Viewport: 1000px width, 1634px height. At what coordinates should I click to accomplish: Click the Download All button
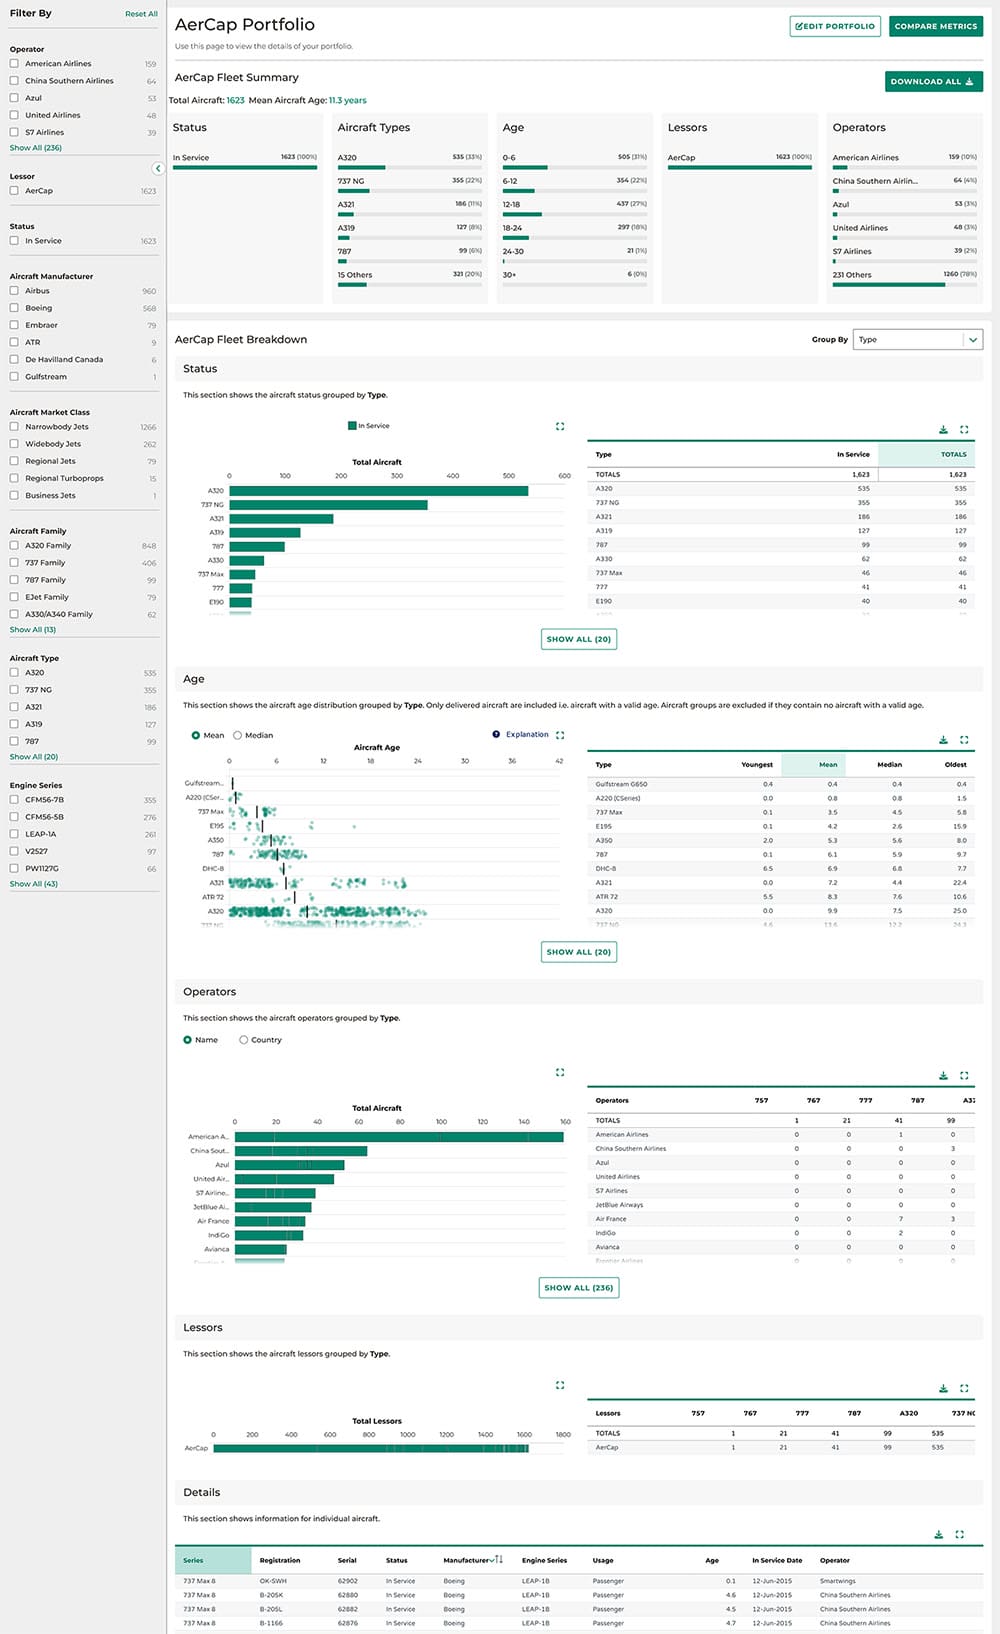[934, 82]
